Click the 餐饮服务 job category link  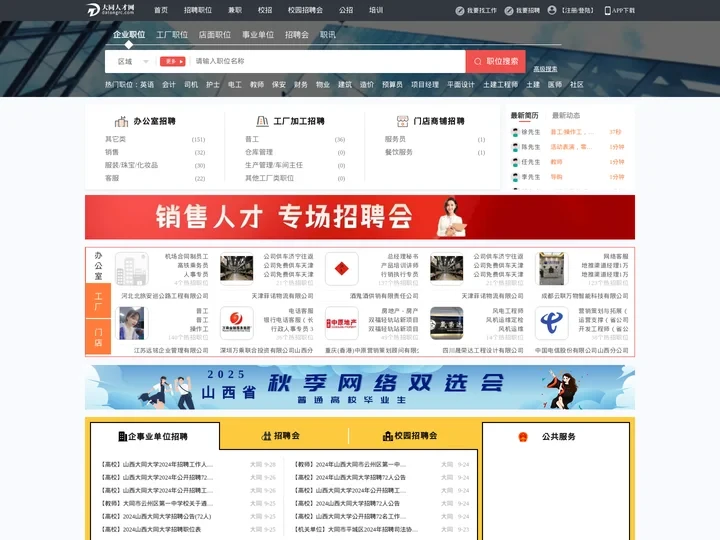(399, 152)
